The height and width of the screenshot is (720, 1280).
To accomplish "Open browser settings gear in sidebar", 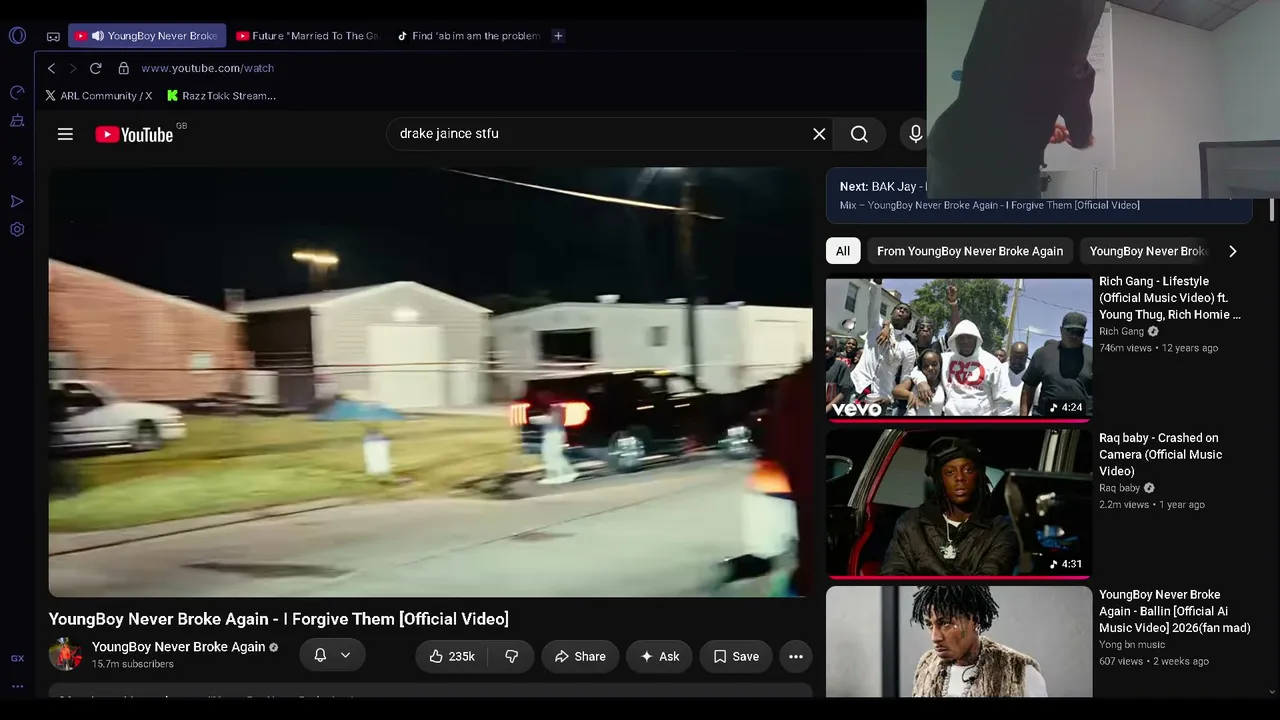I will (x=17, y=229).
